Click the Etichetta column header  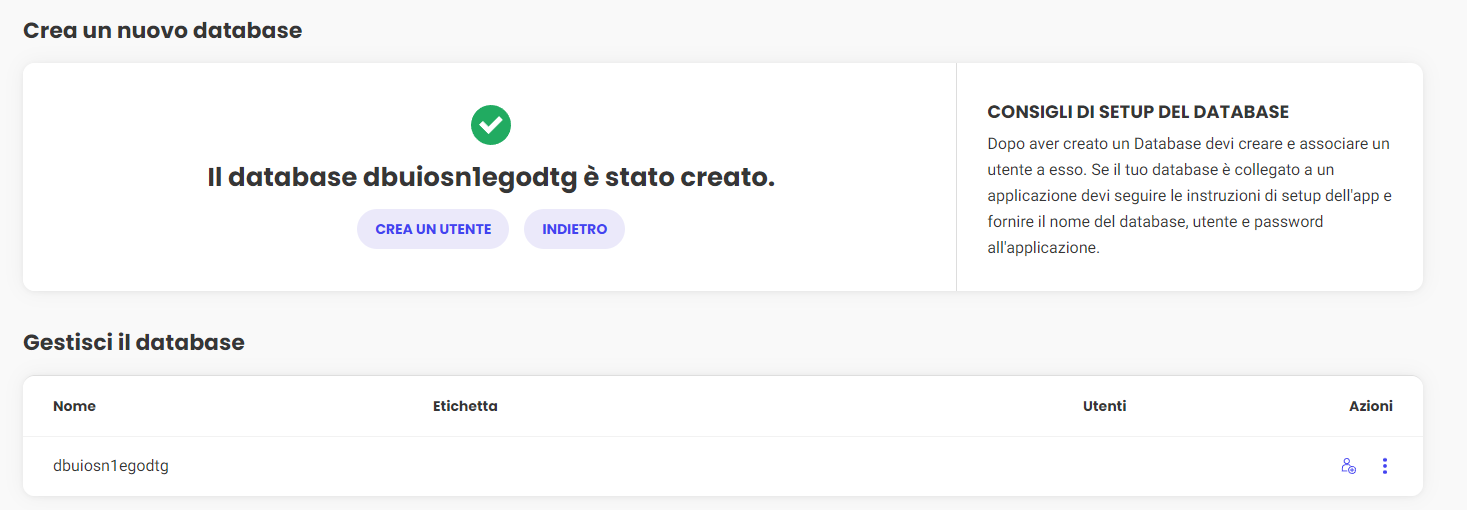[x=465, y=406]
